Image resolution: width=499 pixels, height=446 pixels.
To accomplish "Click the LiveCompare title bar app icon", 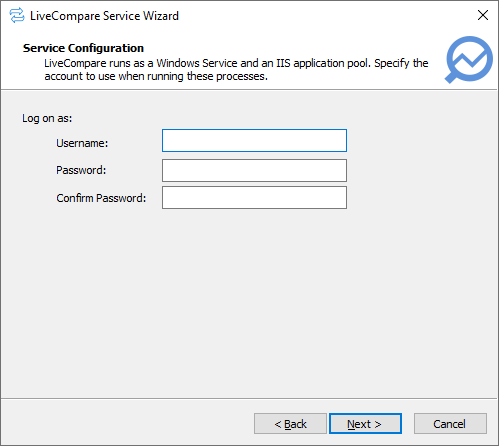I will [17, 16].
